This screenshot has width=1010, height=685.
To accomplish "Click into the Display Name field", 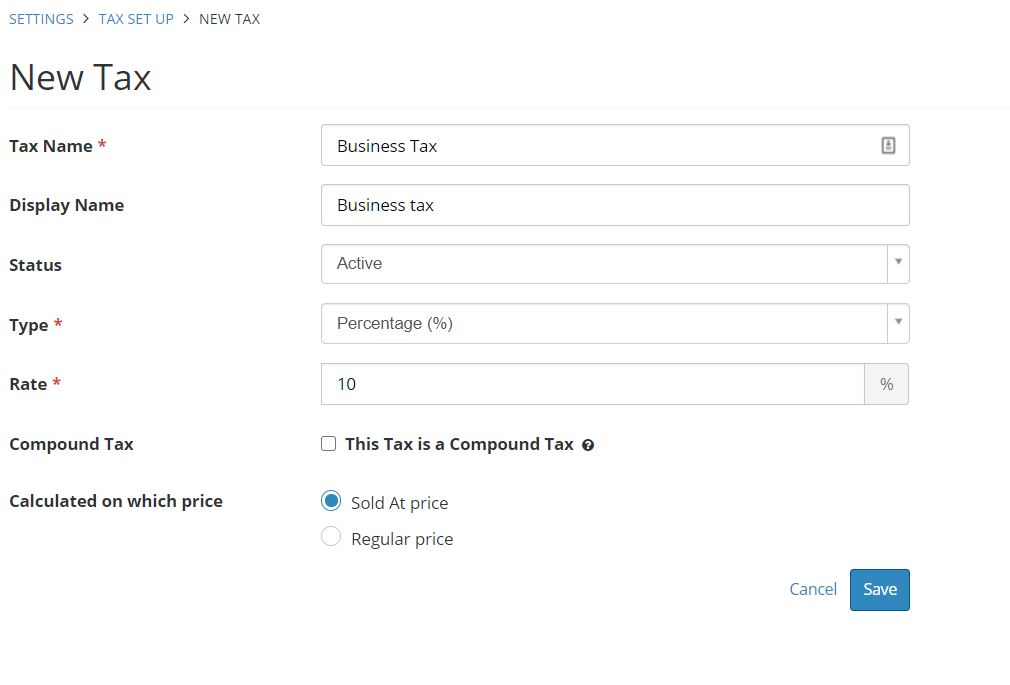I will point(614,205).
